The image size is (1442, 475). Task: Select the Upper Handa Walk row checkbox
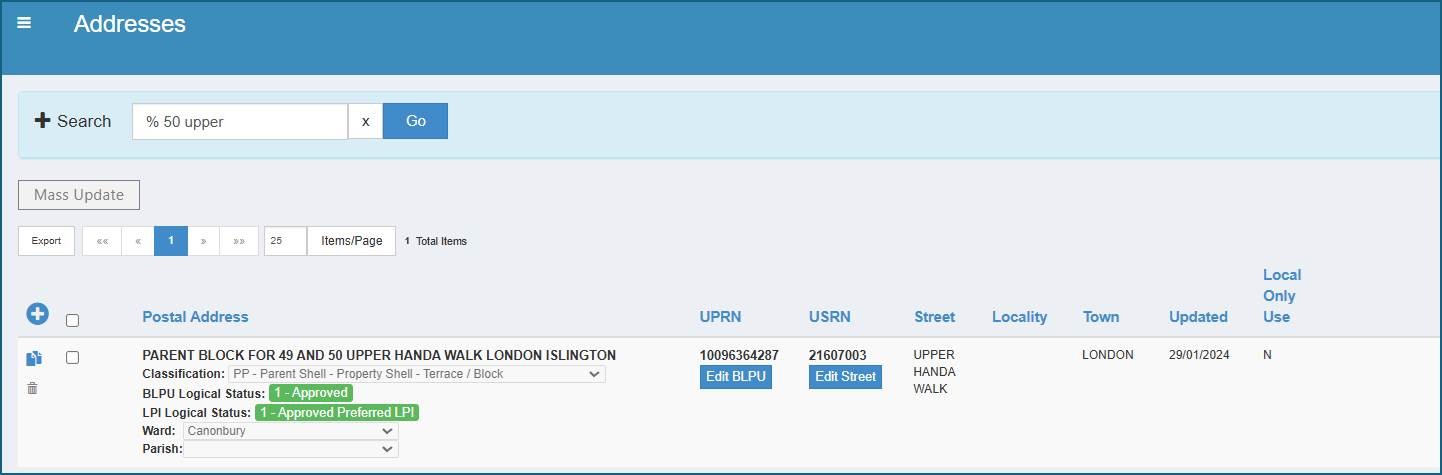coord(72,357)
